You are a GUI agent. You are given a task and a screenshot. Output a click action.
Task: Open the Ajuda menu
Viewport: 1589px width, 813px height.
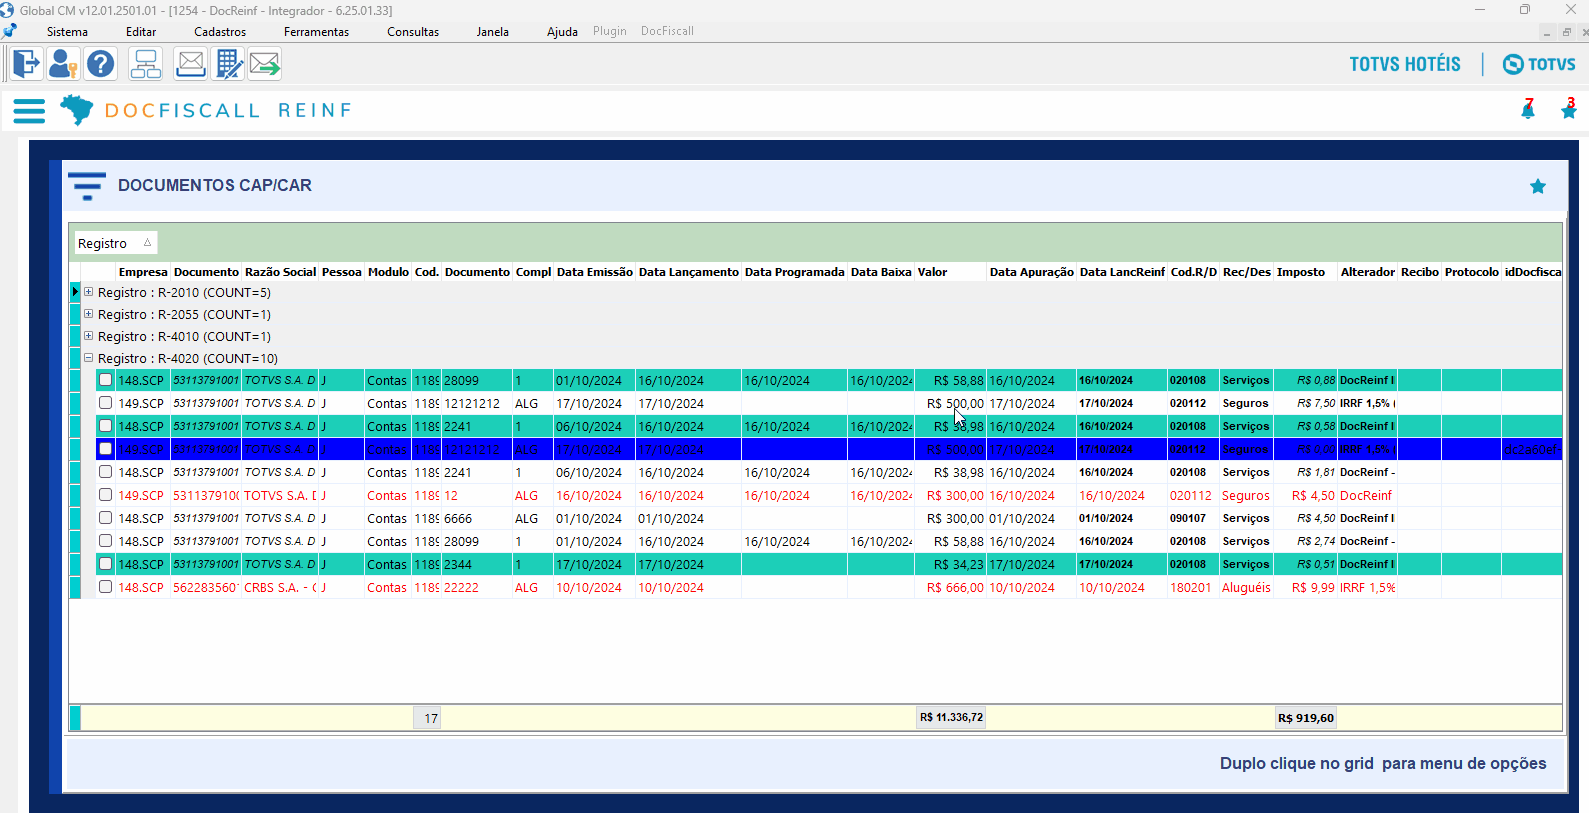coord(562,32)
